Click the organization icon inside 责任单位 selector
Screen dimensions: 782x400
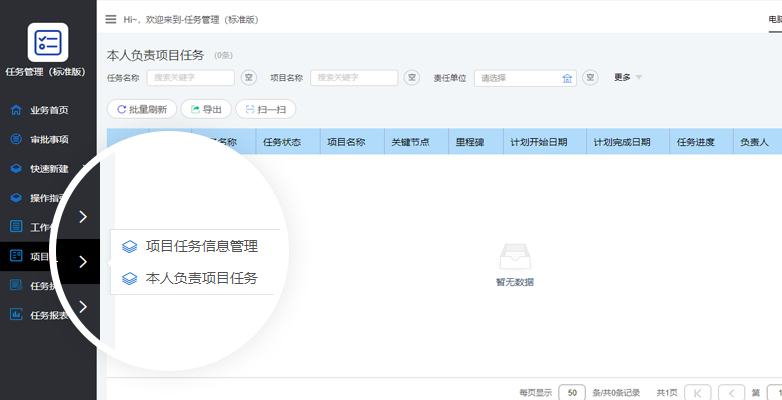click(567, 78)
